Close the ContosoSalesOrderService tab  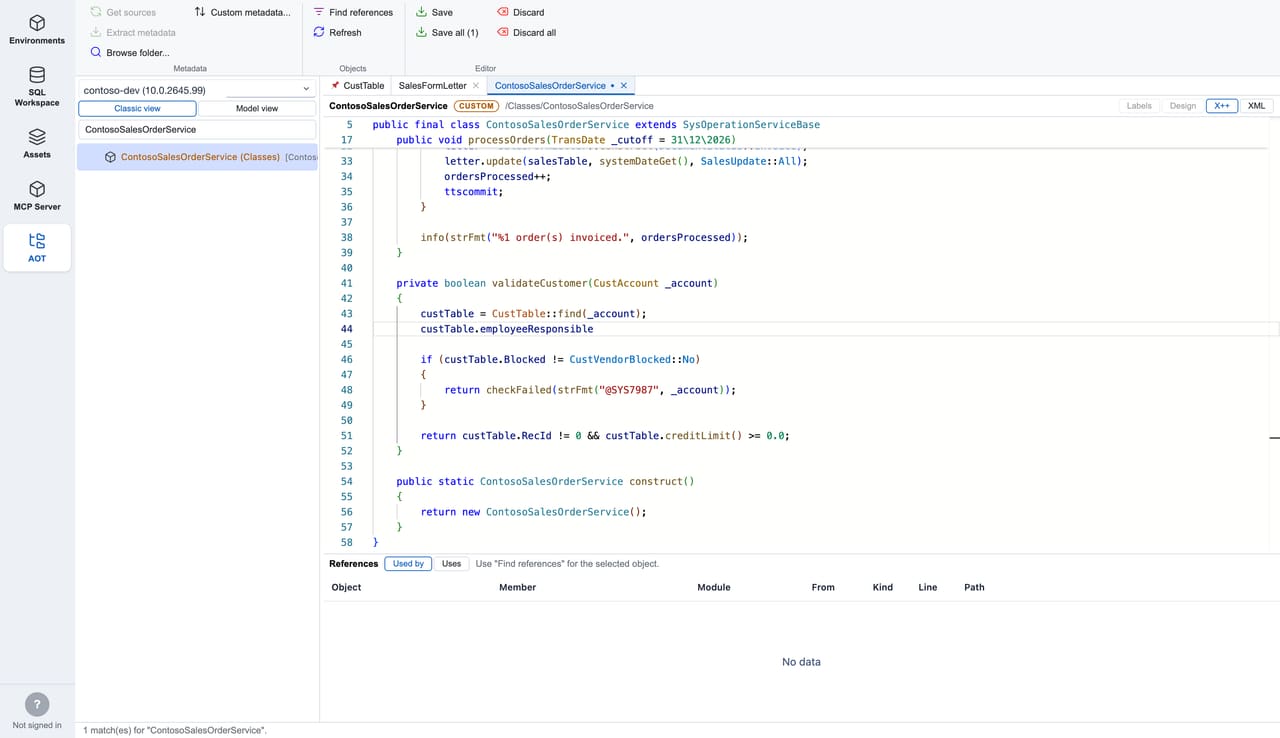point(624,86)
